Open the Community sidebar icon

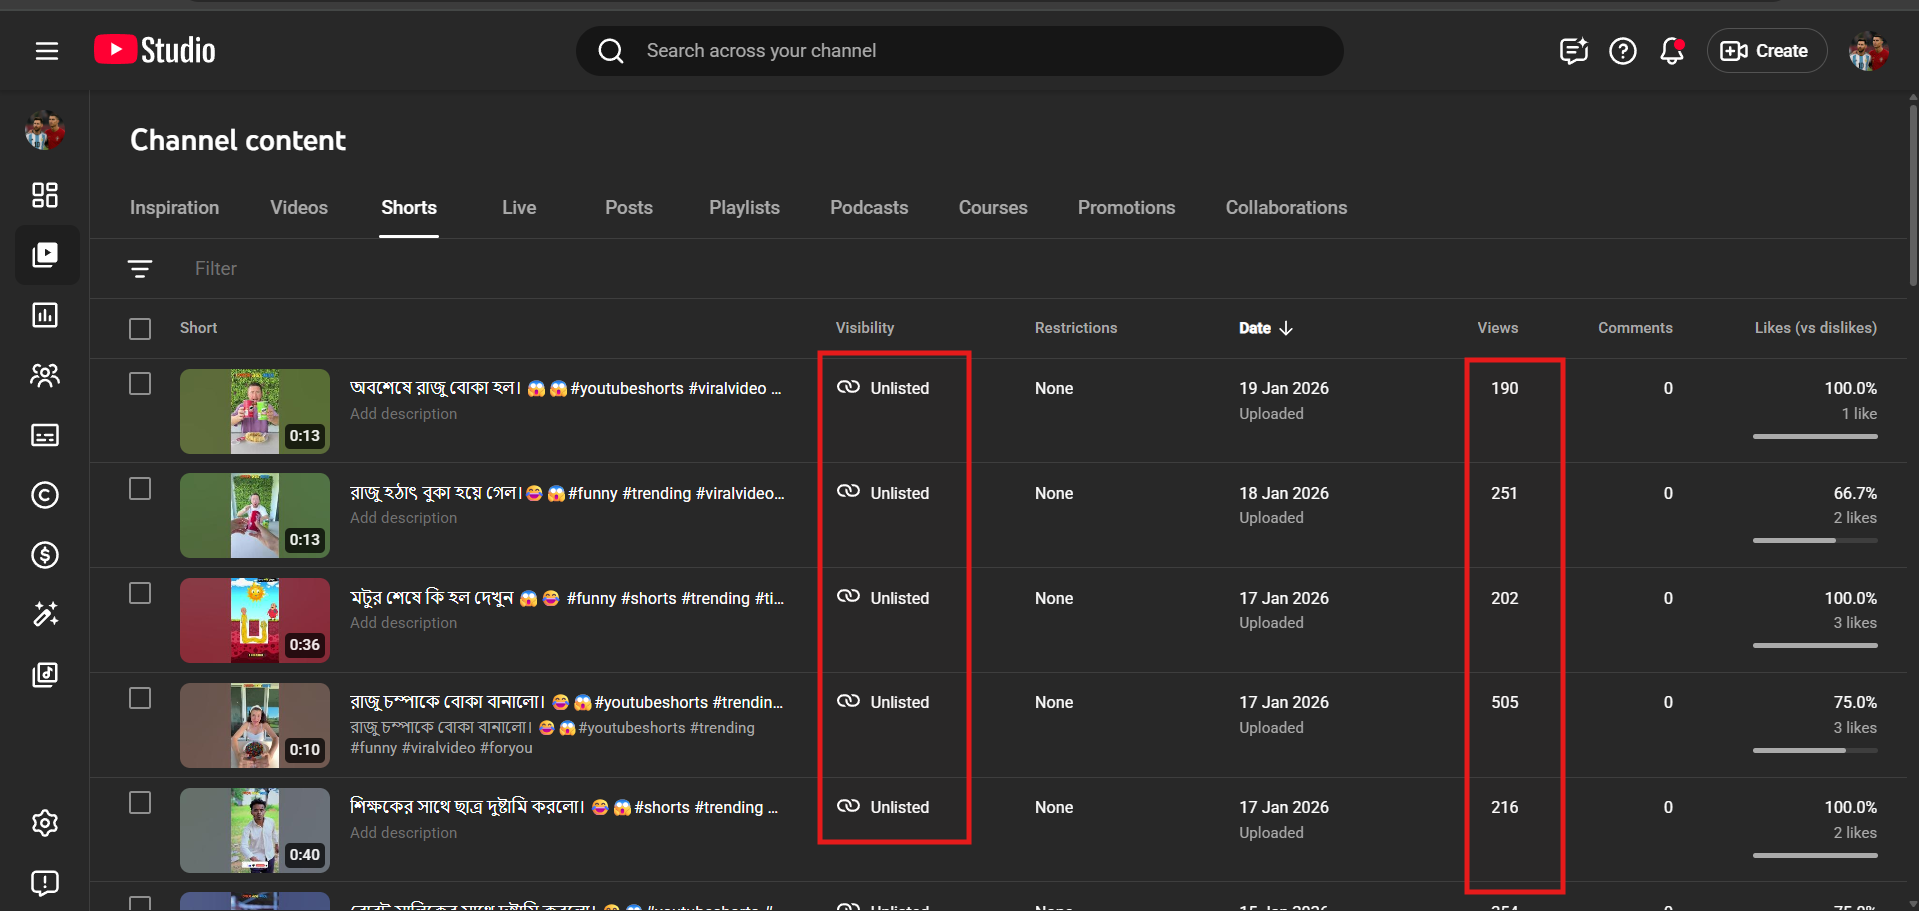[45, 375]
